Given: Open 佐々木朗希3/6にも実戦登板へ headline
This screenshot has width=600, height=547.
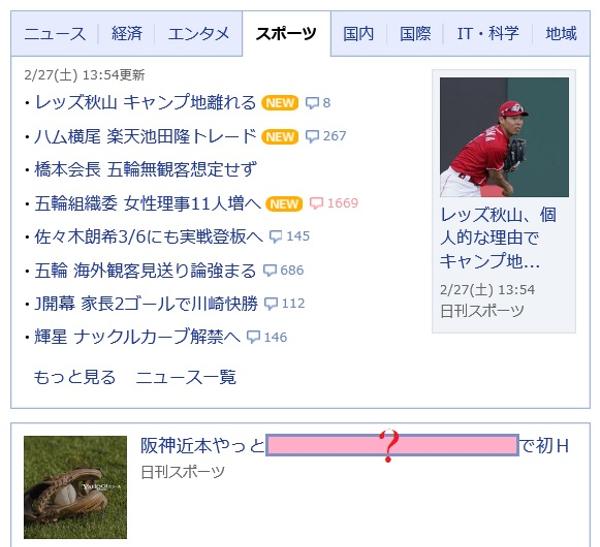Looking at the screenshot, I should (148, 237).
